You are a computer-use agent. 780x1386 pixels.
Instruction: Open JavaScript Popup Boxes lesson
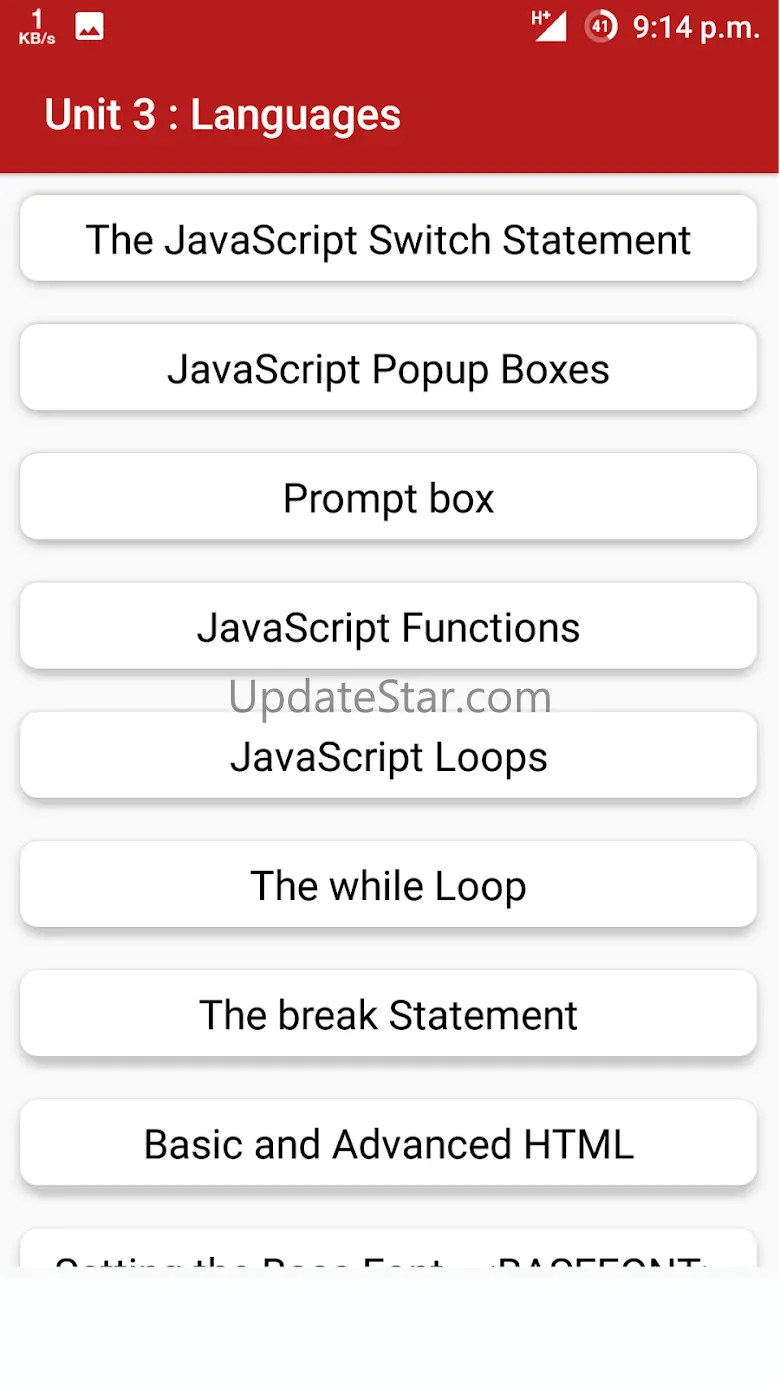click(x=388, y=368)
